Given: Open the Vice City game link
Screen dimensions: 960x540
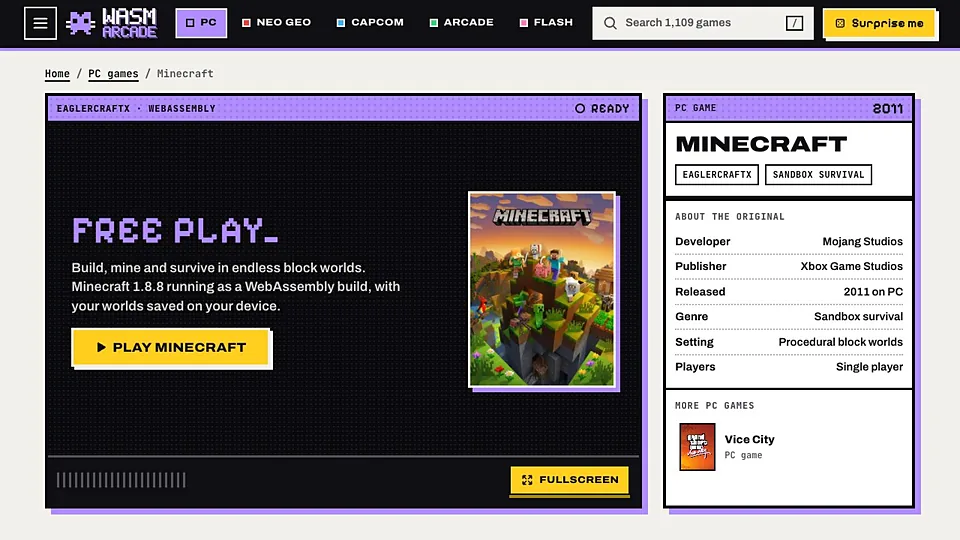Looking at the screenshot, I should (x=749, y=439).
